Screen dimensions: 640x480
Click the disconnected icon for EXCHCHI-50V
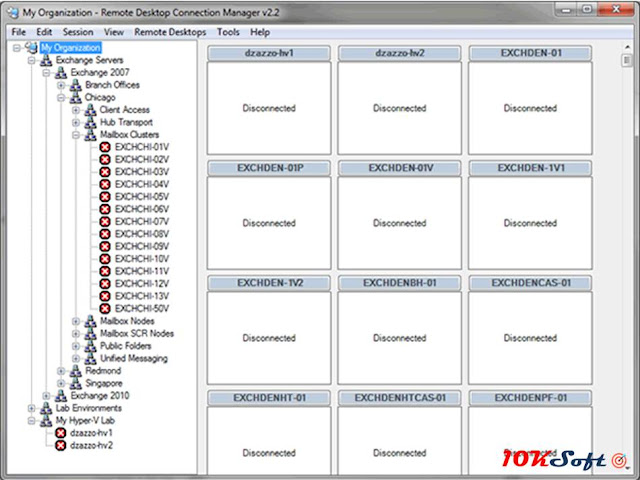[x=105, y=309]
